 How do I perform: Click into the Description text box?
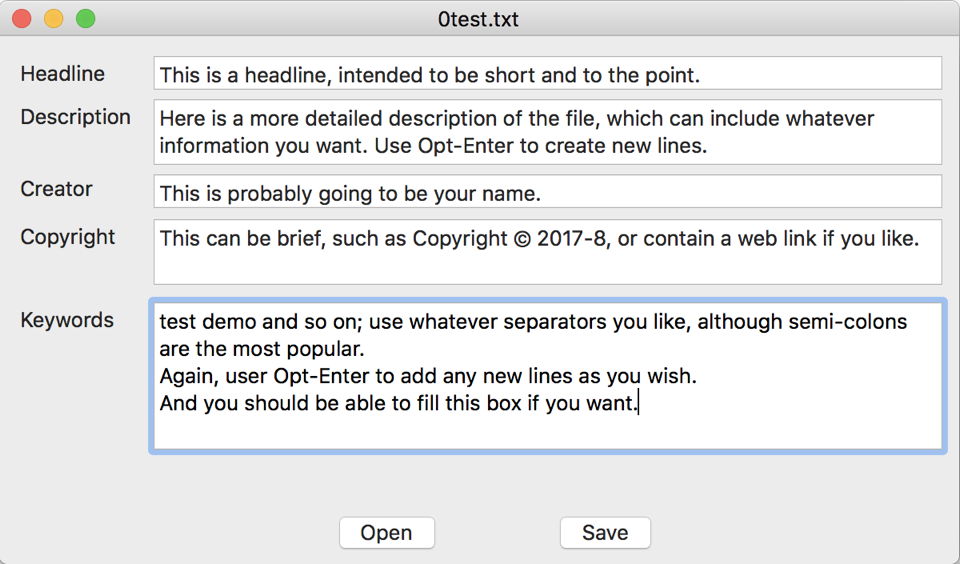pyautogui.click(x=547, y=132)
